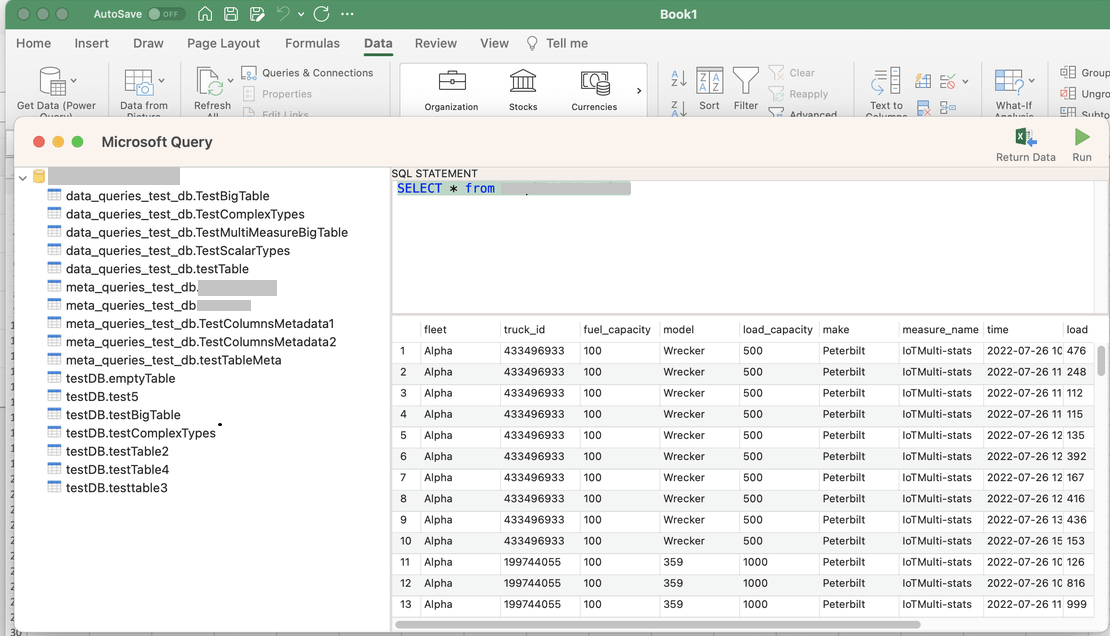Open the Undo history dropdown arrow
The width and height of the screenshot is (1111, 638).
[301, 14]
